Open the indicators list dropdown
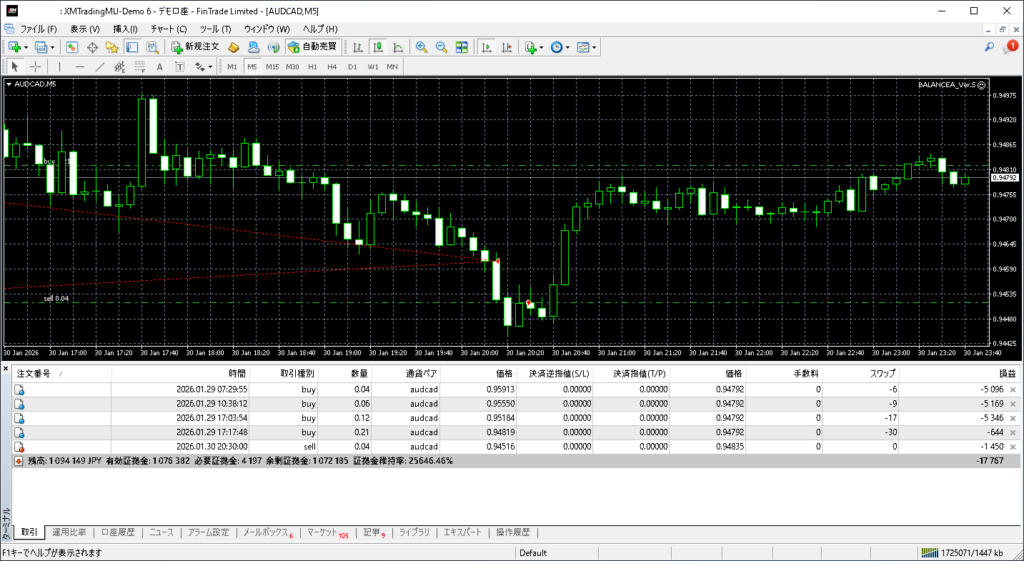 [x=534, y=47]
